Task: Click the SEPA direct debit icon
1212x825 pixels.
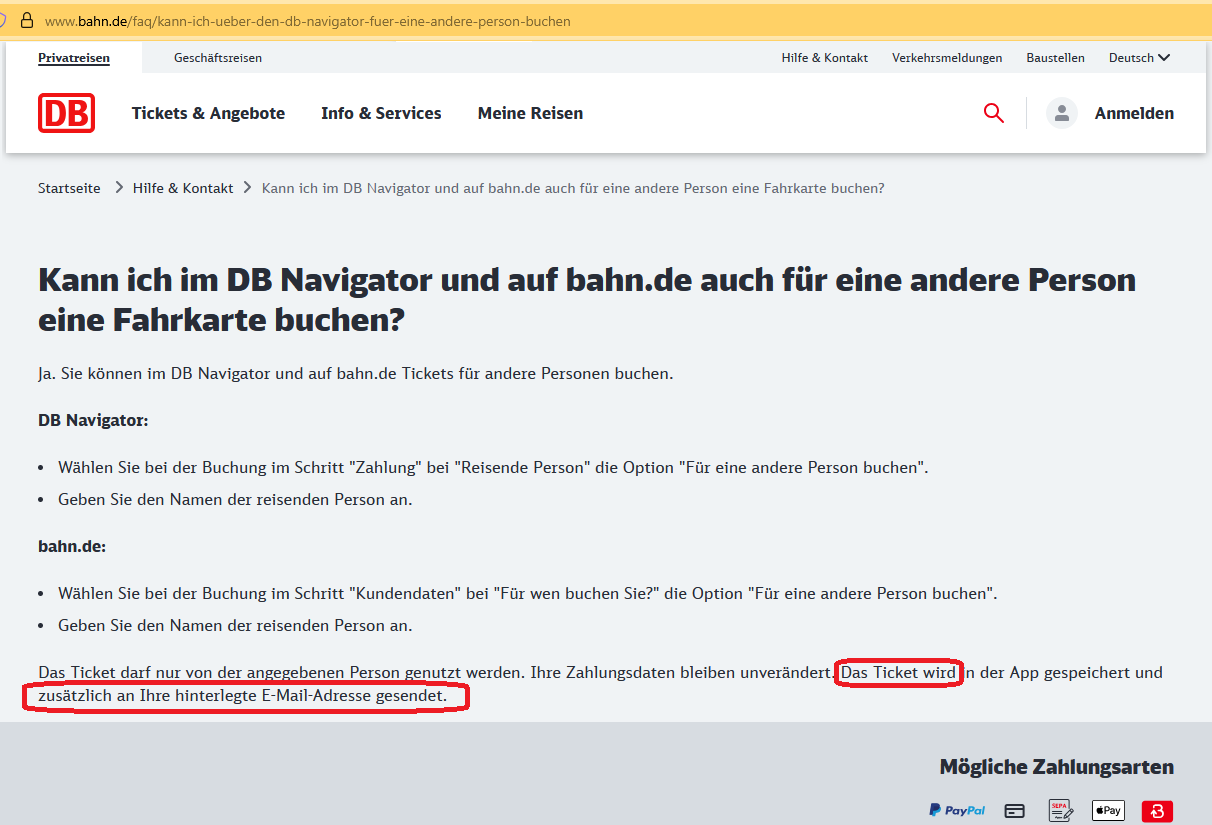Action: [x=1060, y=810]
